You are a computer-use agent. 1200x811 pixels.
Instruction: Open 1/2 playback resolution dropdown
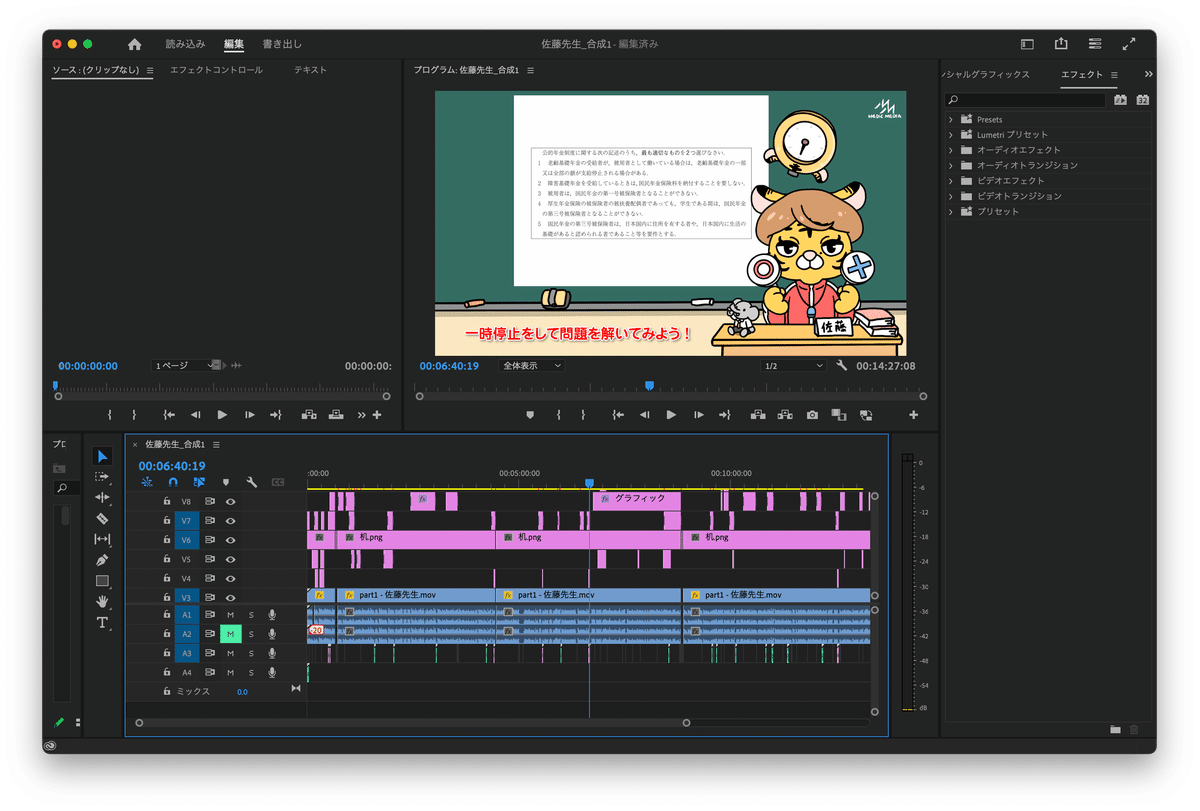point(794,366)
